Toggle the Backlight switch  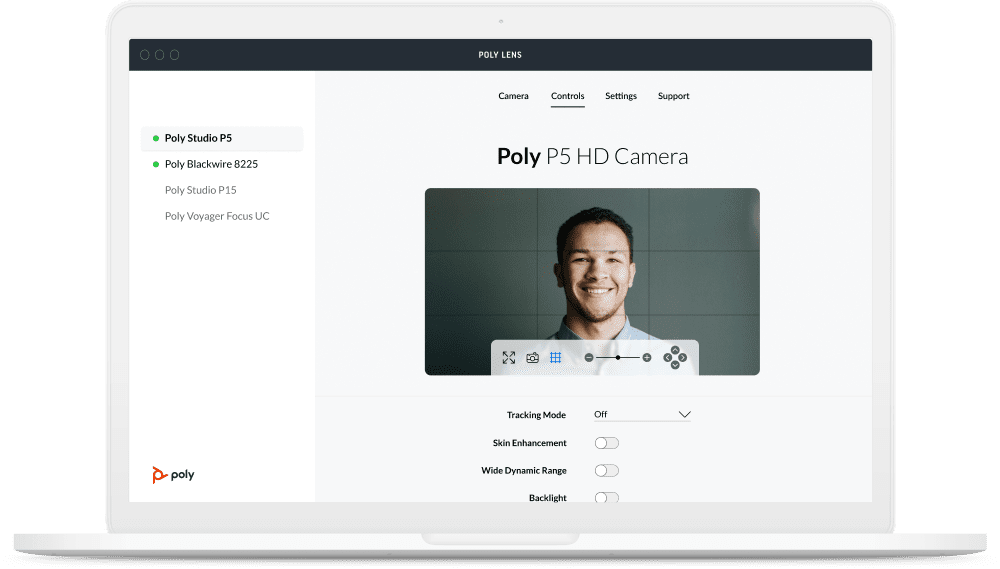[x=607, y=497]
